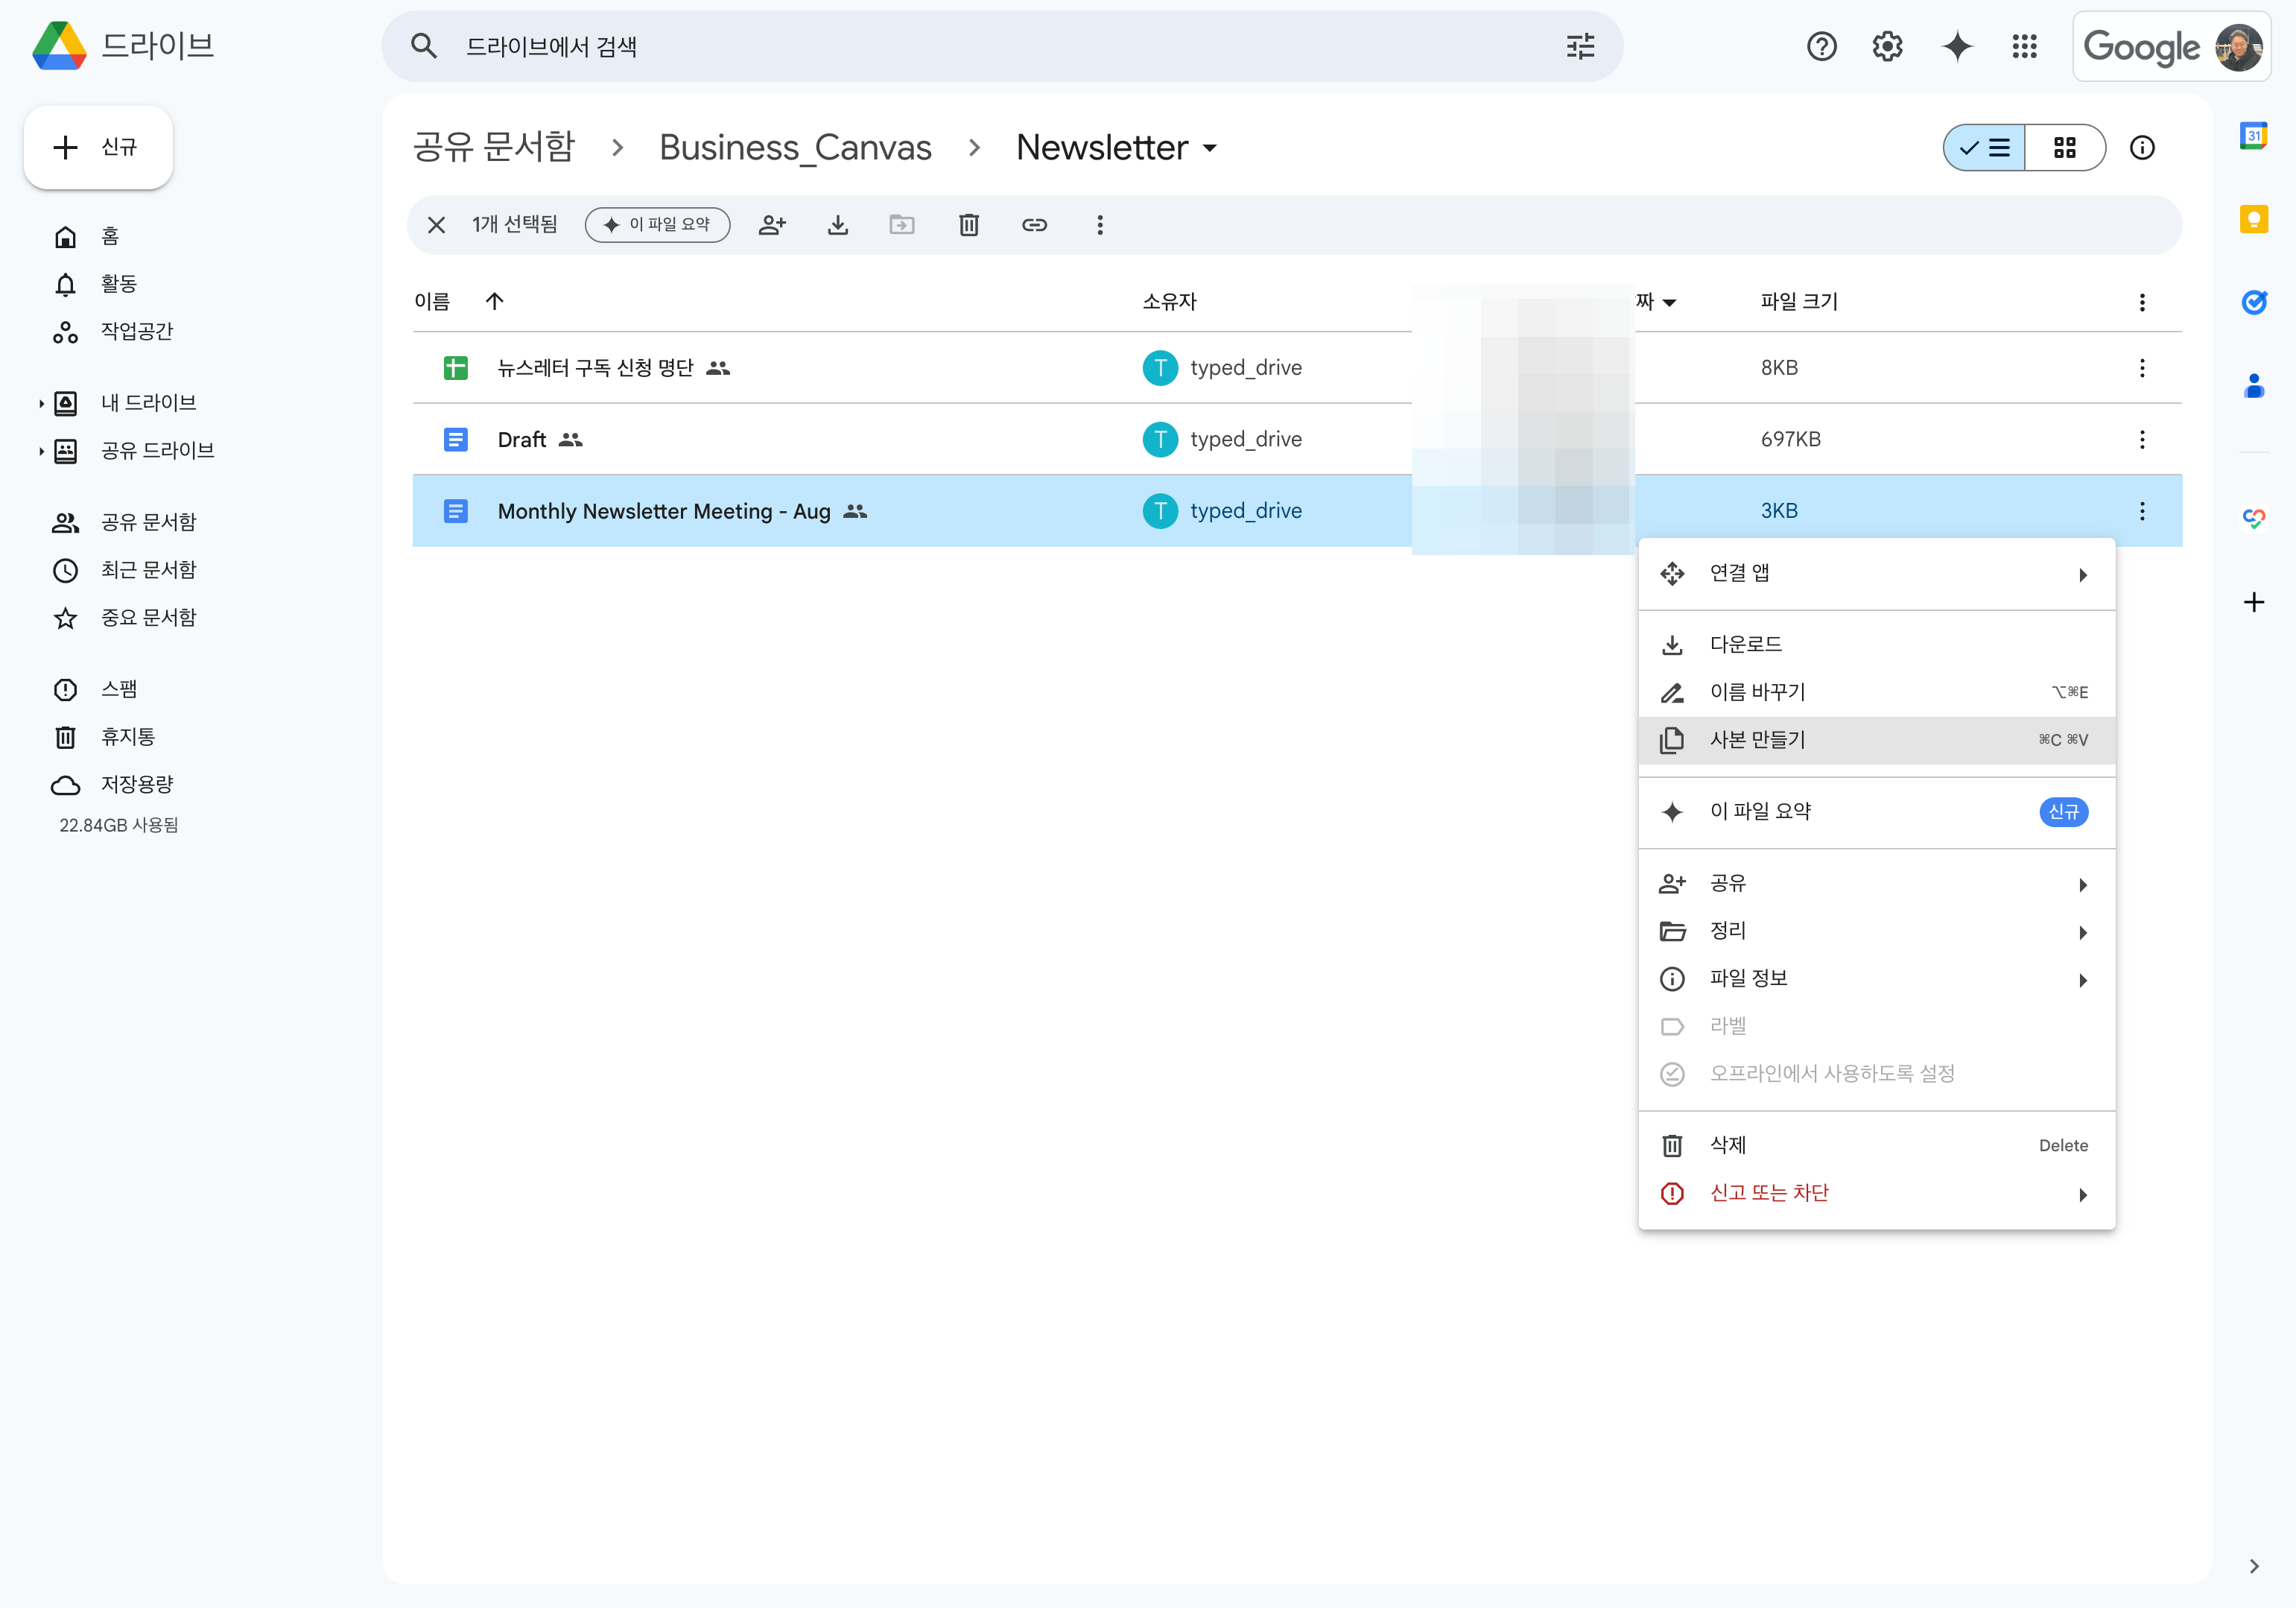The width and height of the screenshot is (2296, 1608).
Task: Click 이 파일 요약 toolbar chip
Action: click(658, 225)
